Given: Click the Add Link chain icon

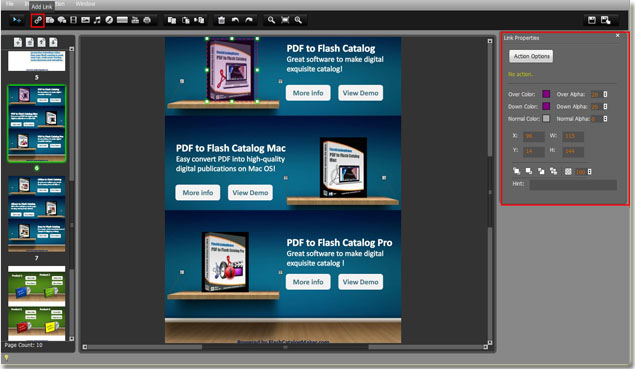Looking at the screenshot, I should (x=38, y=20).
